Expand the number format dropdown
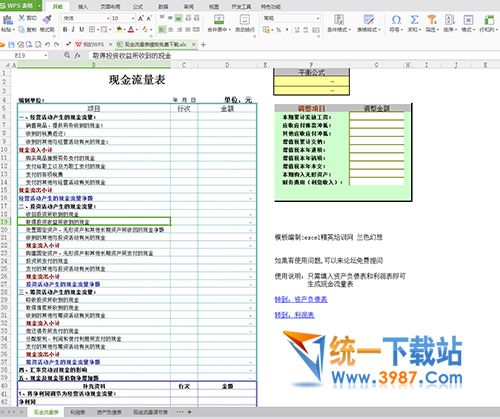 318,18
